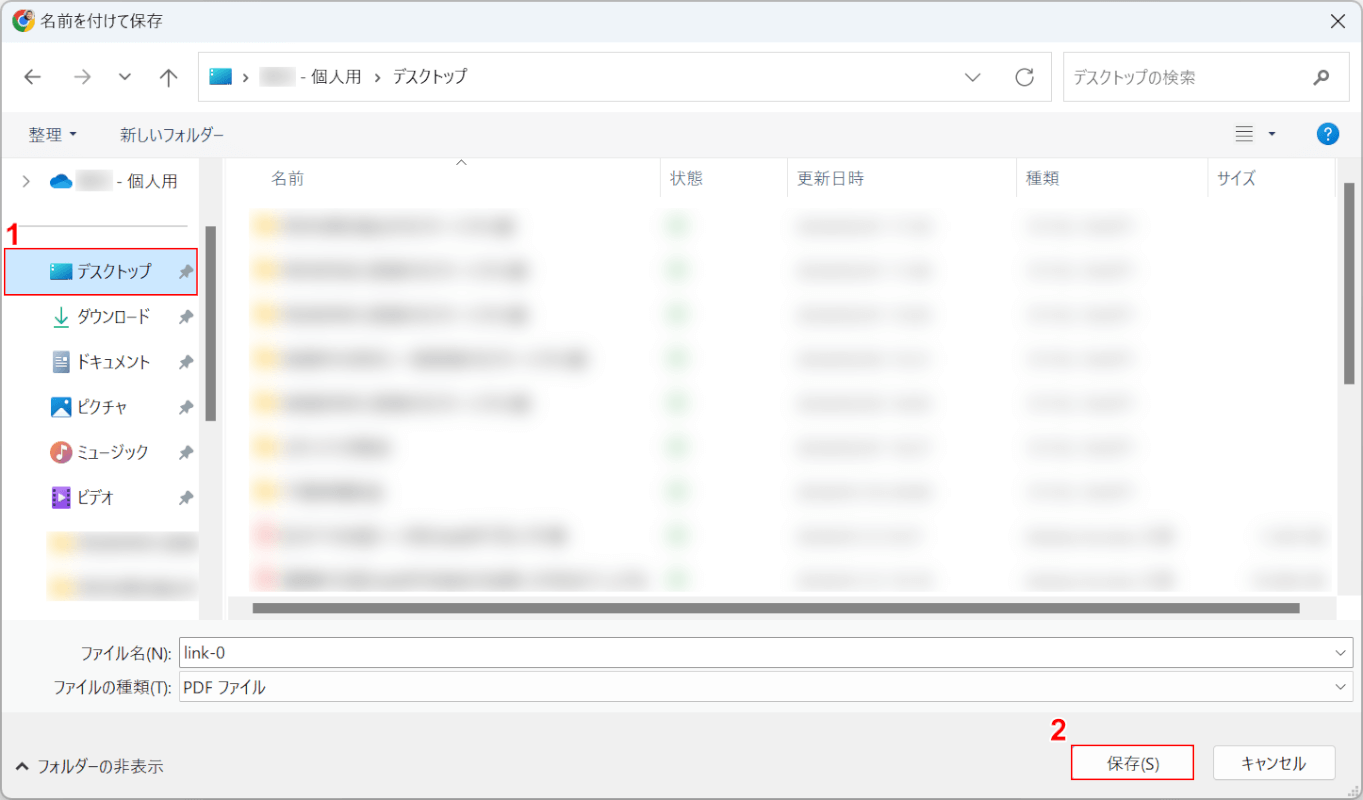Image resolution: width=1363 pixels, height=800 pixels.
Task: Collapse folders with フォルダーの非表示
Action: (x=89, y=767)
